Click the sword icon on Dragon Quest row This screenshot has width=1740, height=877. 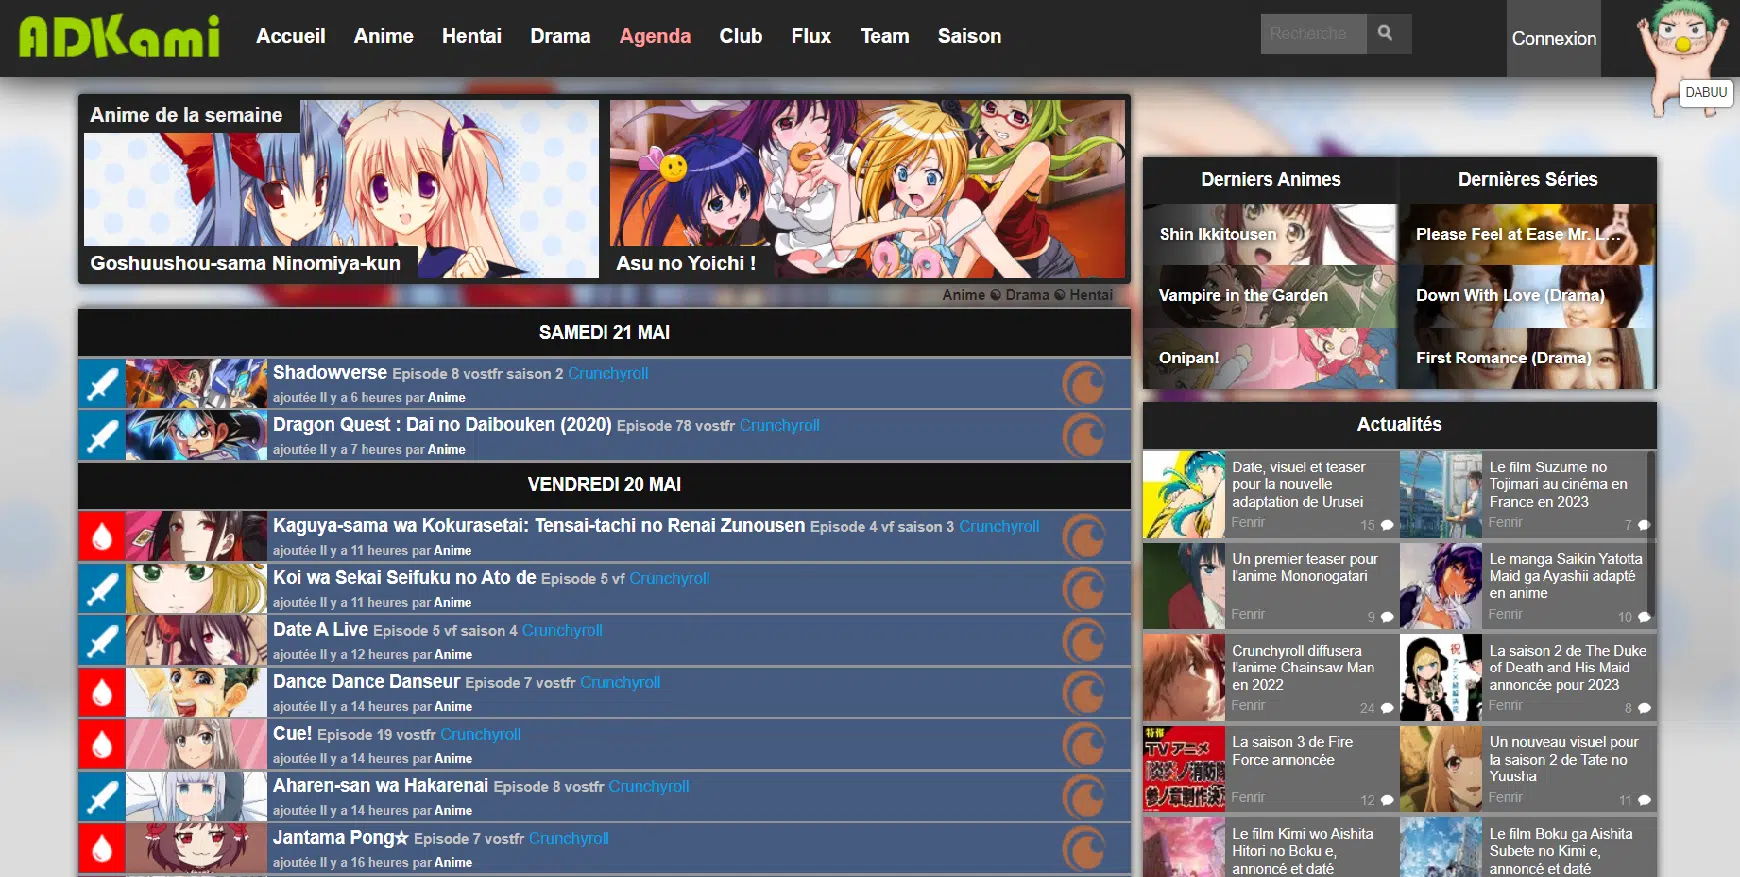[x=102, y=436]
